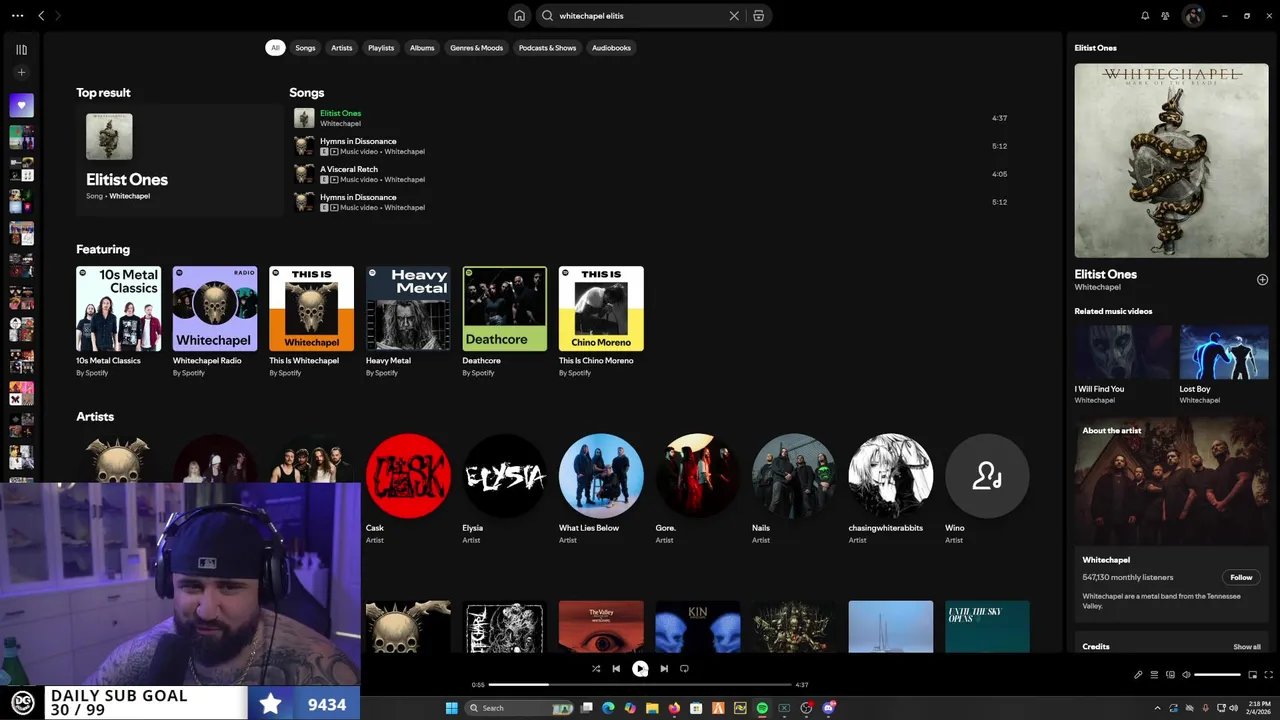Open Connect to a device

(x=1170, y=675)
